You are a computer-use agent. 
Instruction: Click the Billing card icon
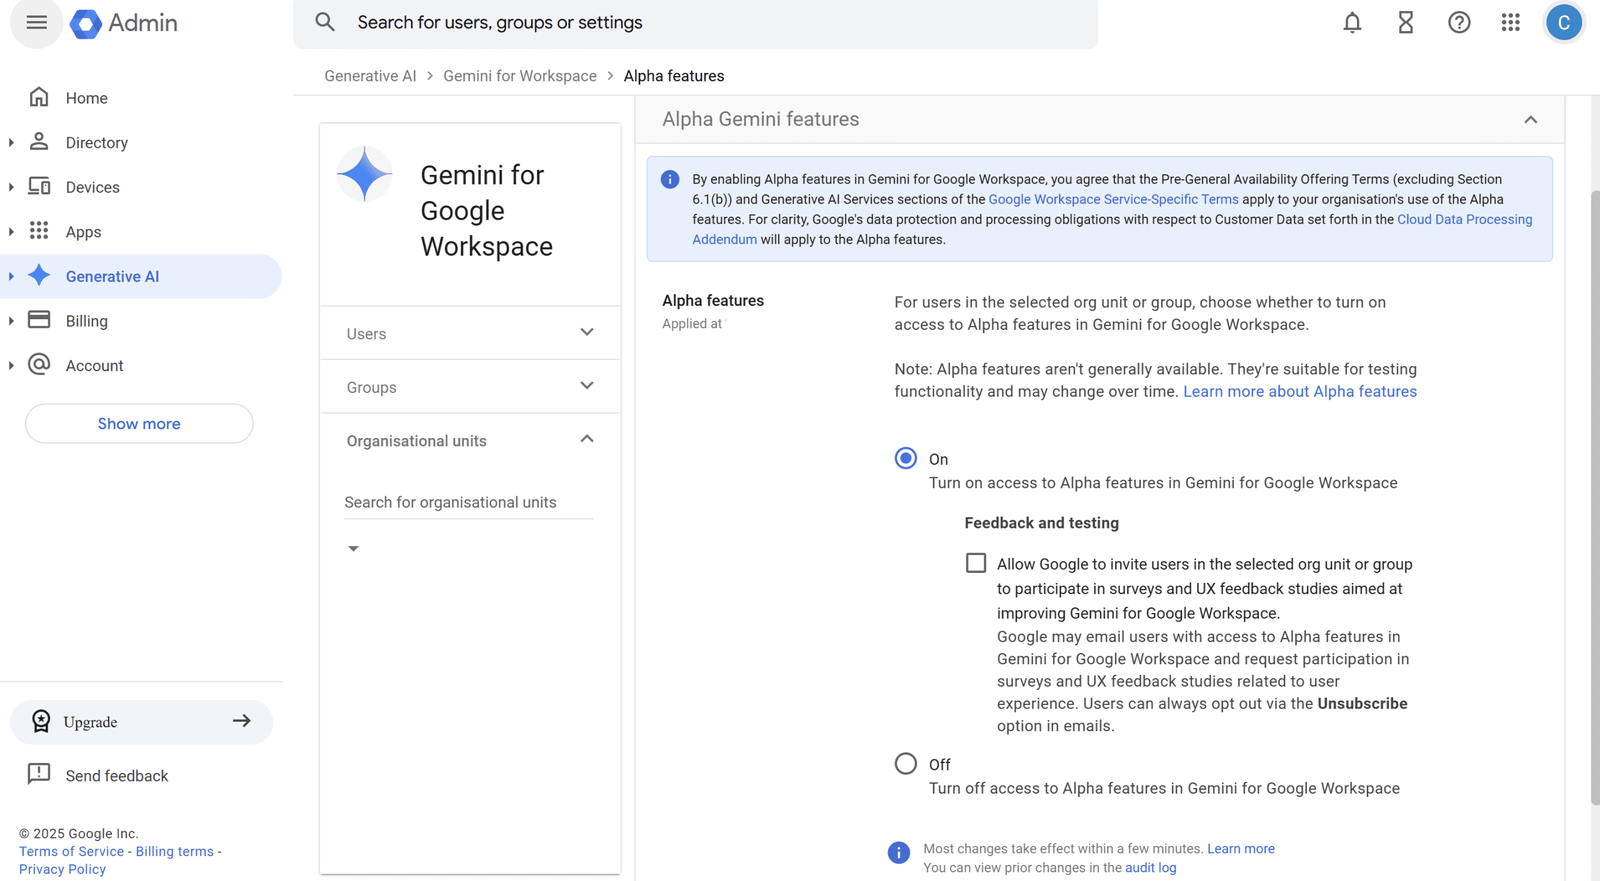point(39,320)
